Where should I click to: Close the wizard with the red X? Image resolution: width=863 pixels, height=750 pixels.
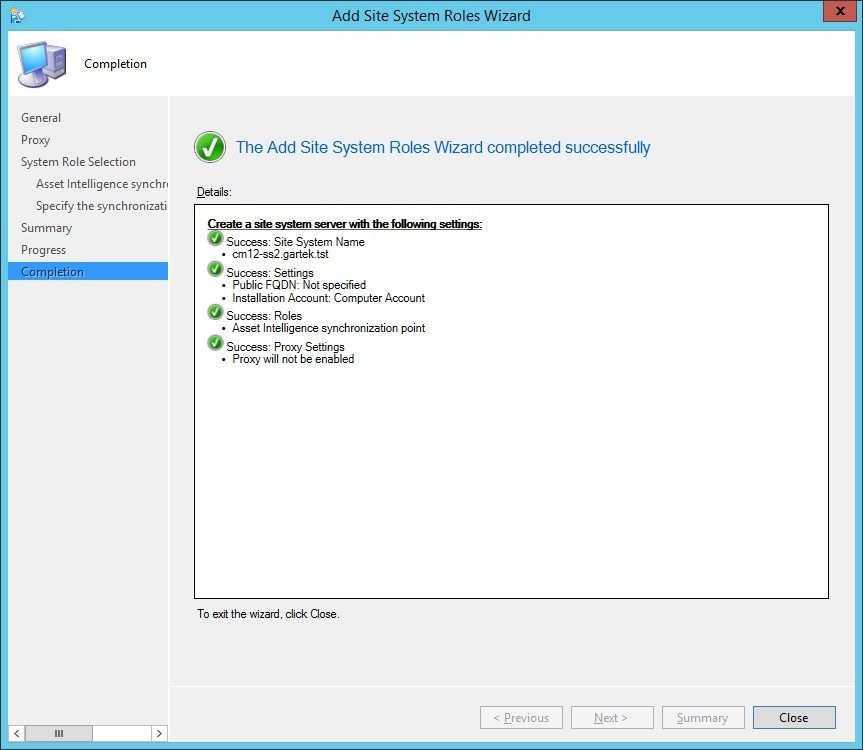point(840,11)
